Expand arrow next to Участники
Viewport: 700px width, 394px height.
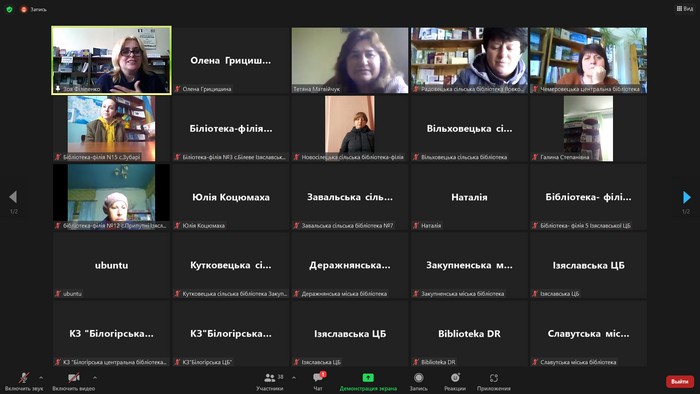coord(294,378)
